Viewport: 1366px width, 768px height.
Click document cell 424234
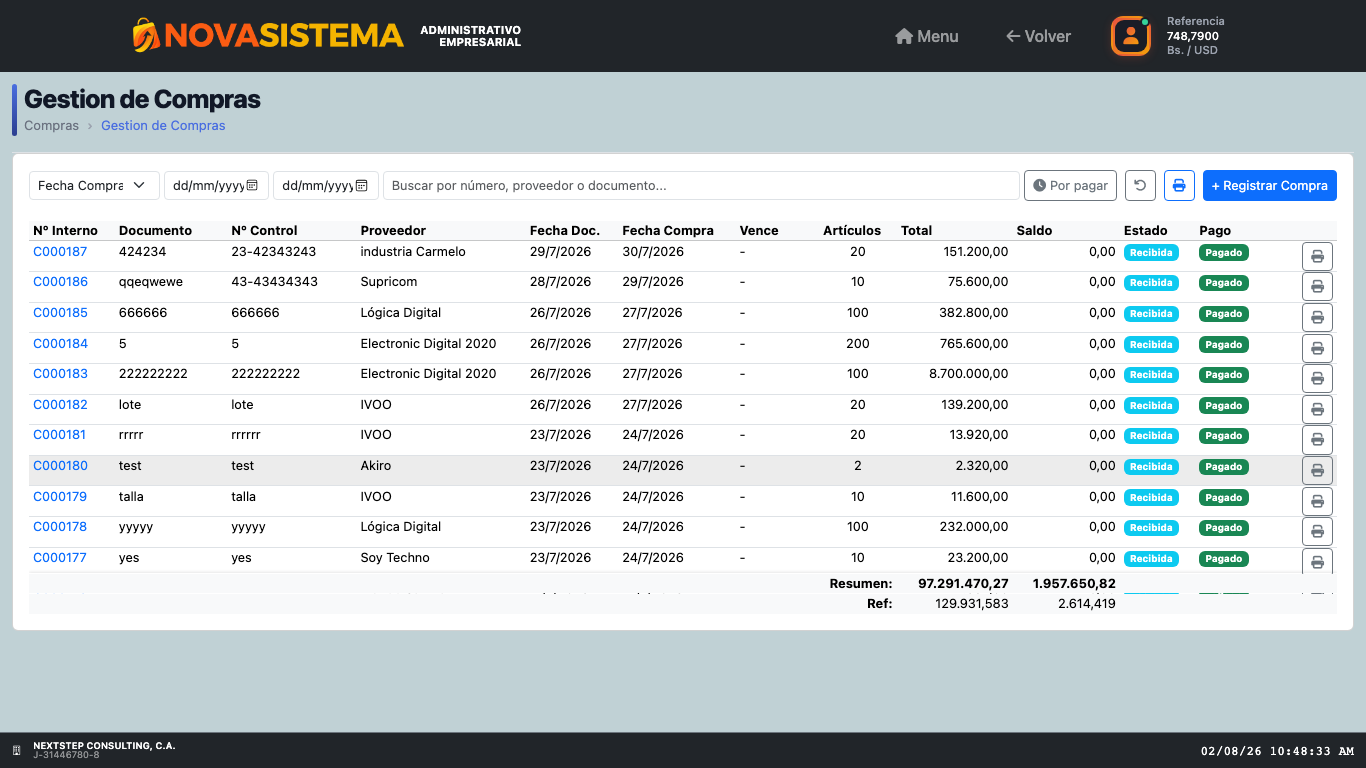pos(142,252)
